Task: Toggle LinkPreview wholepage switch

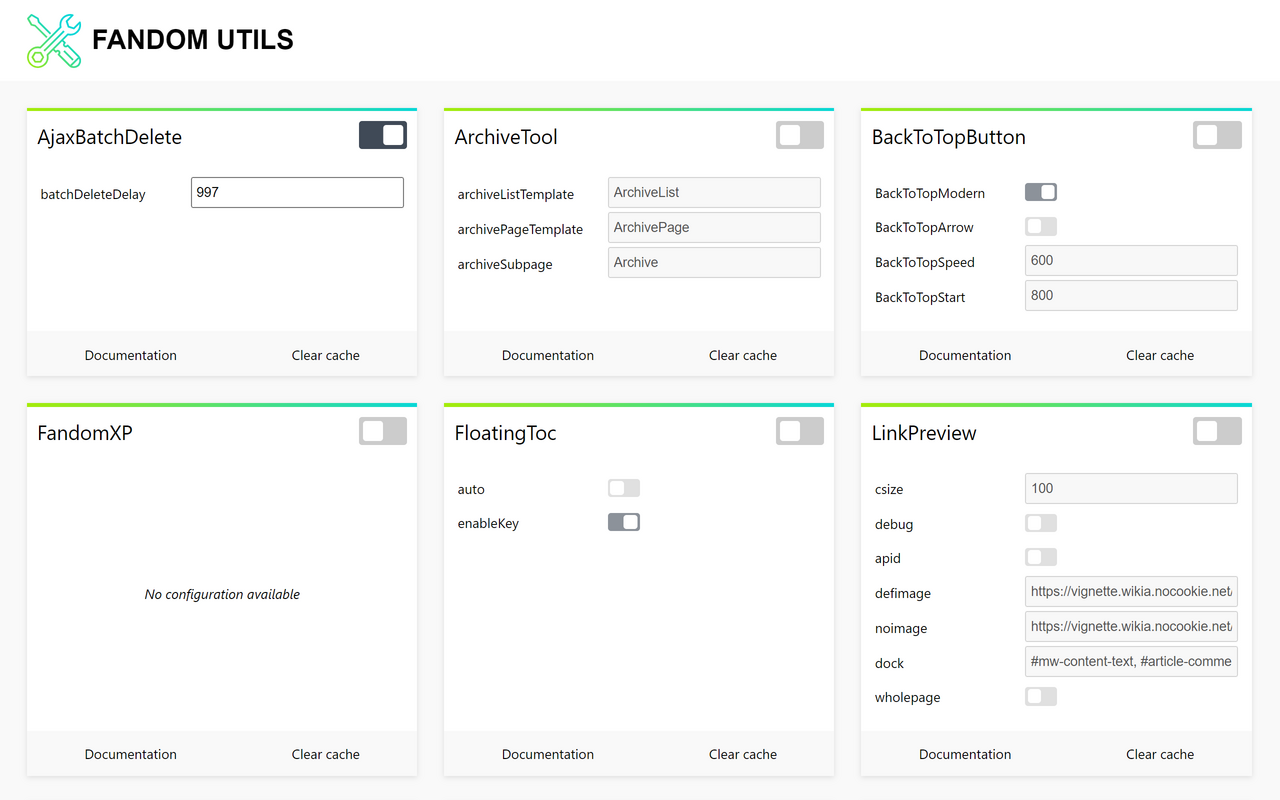Action: click(x=1041, y=696)
